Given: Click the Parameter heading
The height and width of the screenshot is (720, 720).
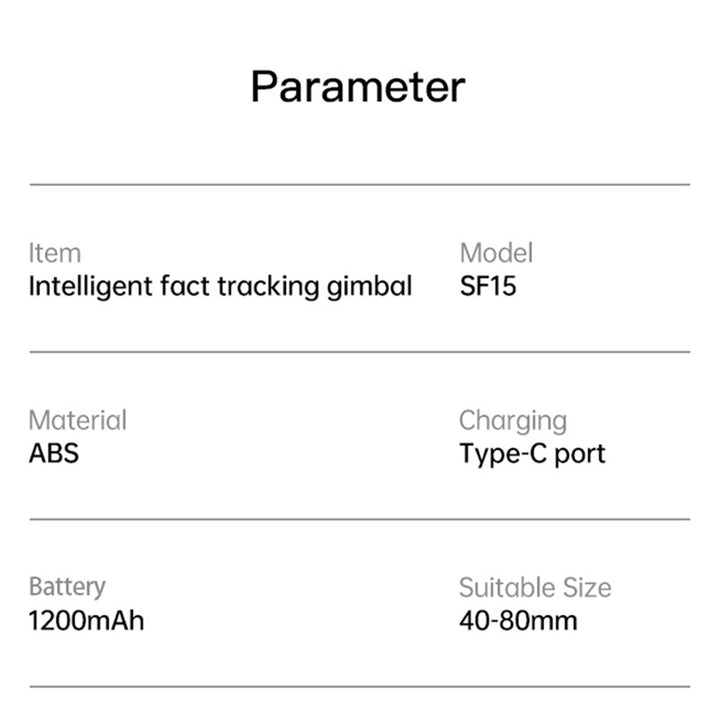Looking at the screenshot, I should (x=358, y=87).
